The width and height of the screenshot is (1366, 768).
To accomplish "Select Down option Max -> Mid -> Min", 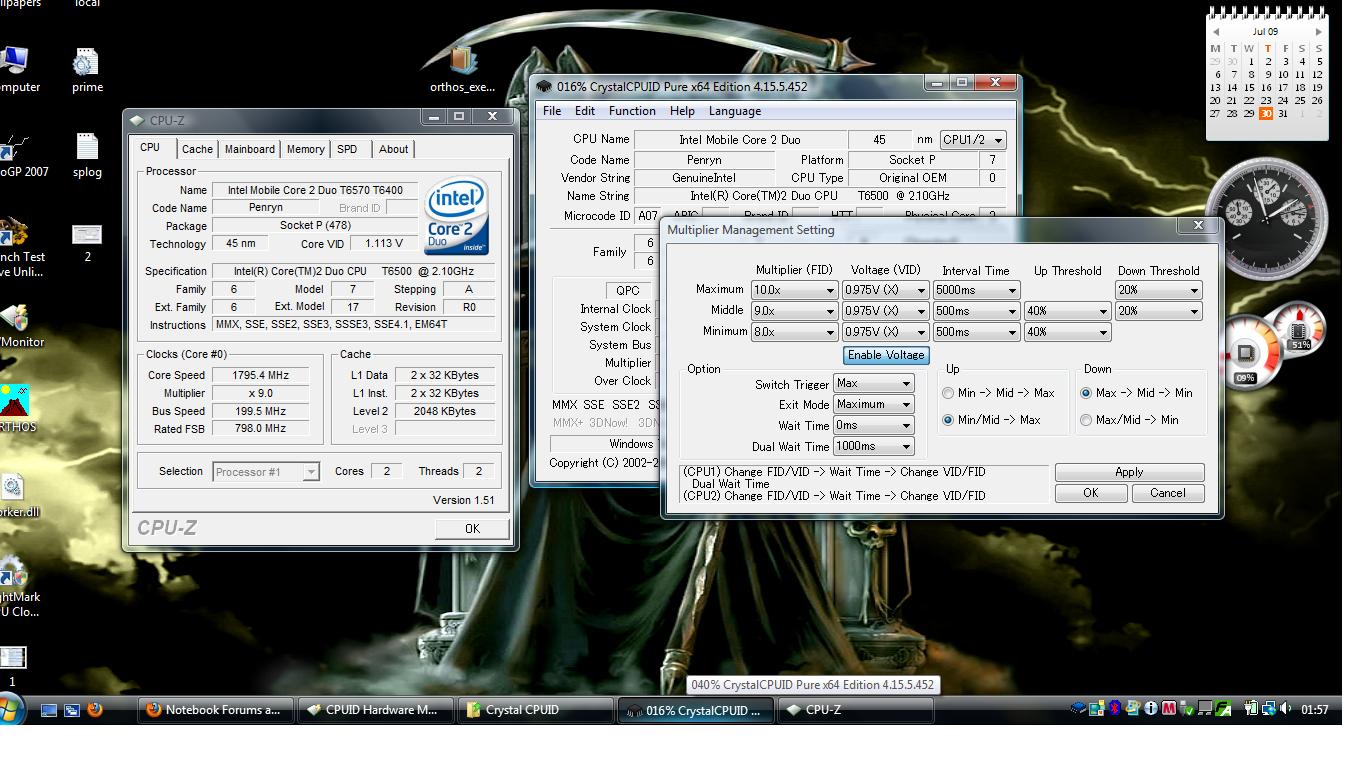I will (x=1137, y=393).
